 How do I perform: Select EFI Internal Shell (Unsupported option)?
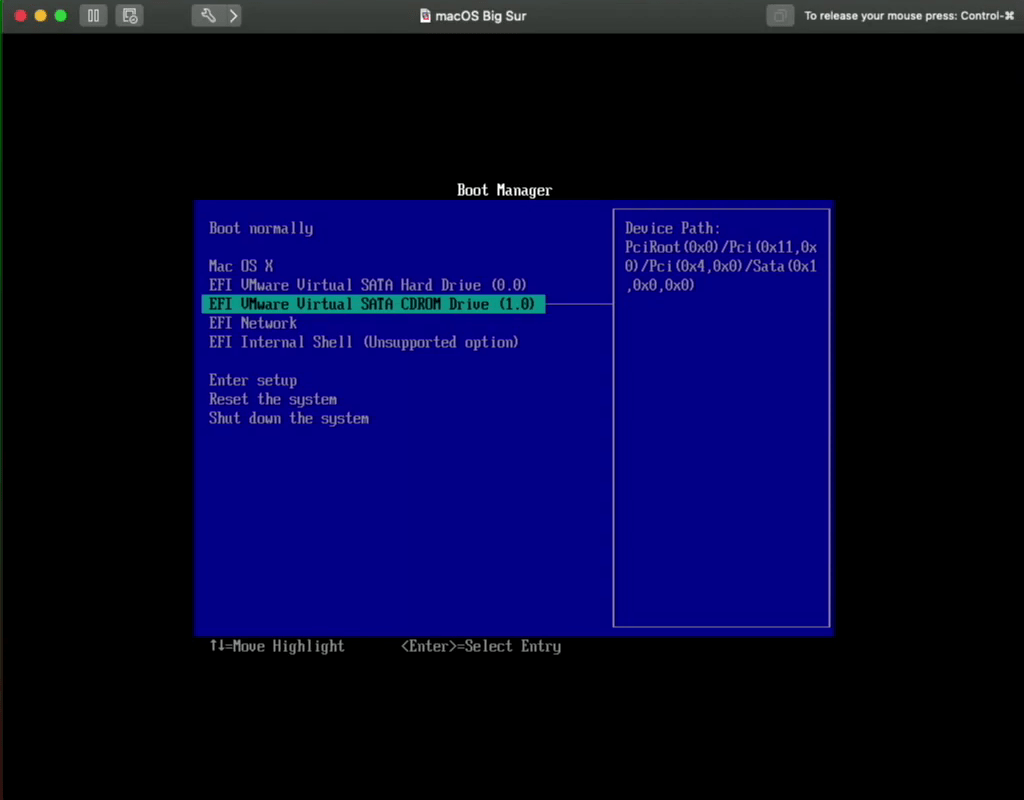pyautogui.click(x=364, y=342)
